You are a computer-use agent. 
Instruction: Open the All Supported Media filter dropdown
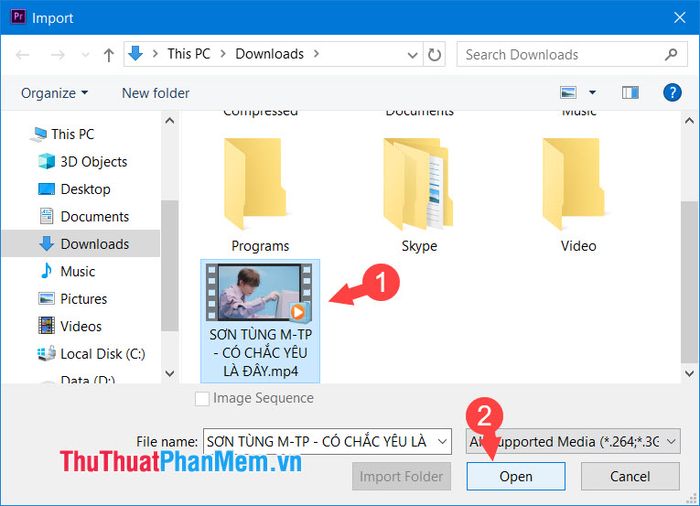coord(573,442)
